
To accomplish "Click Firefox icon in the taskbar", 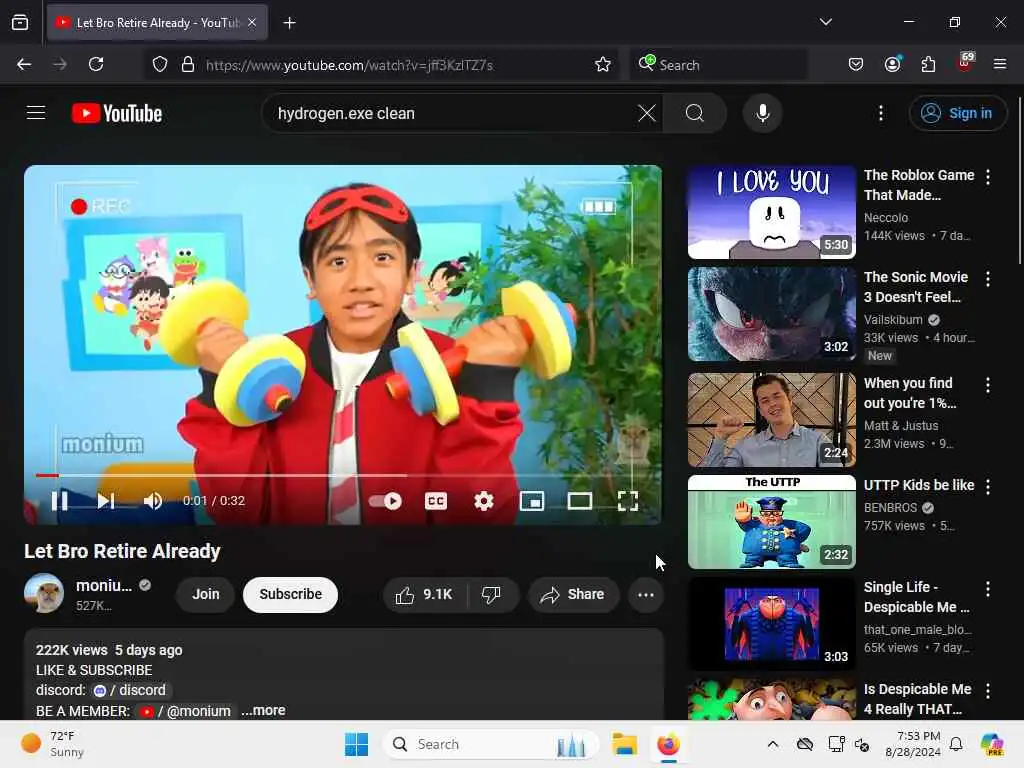I will click(668, 744).
